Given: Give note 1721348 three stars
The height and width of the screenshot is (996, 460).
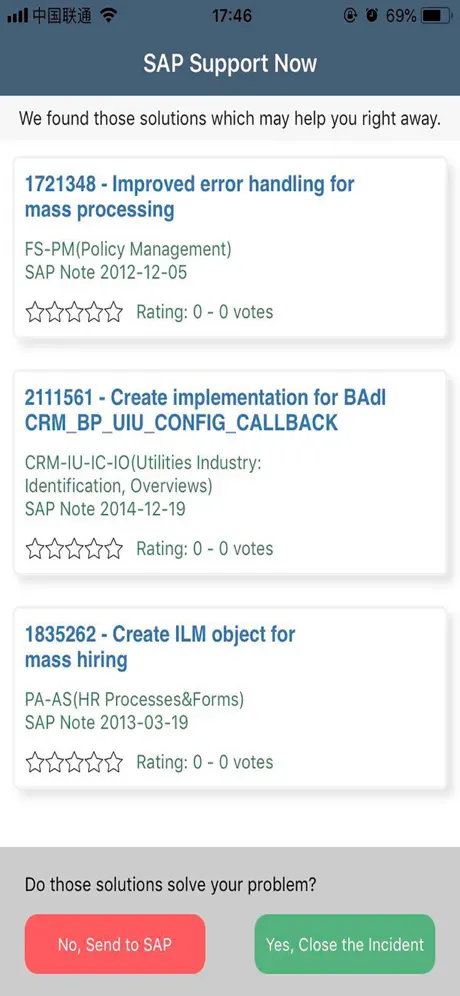Looking at the screenshot, I should tap(74, 312).
